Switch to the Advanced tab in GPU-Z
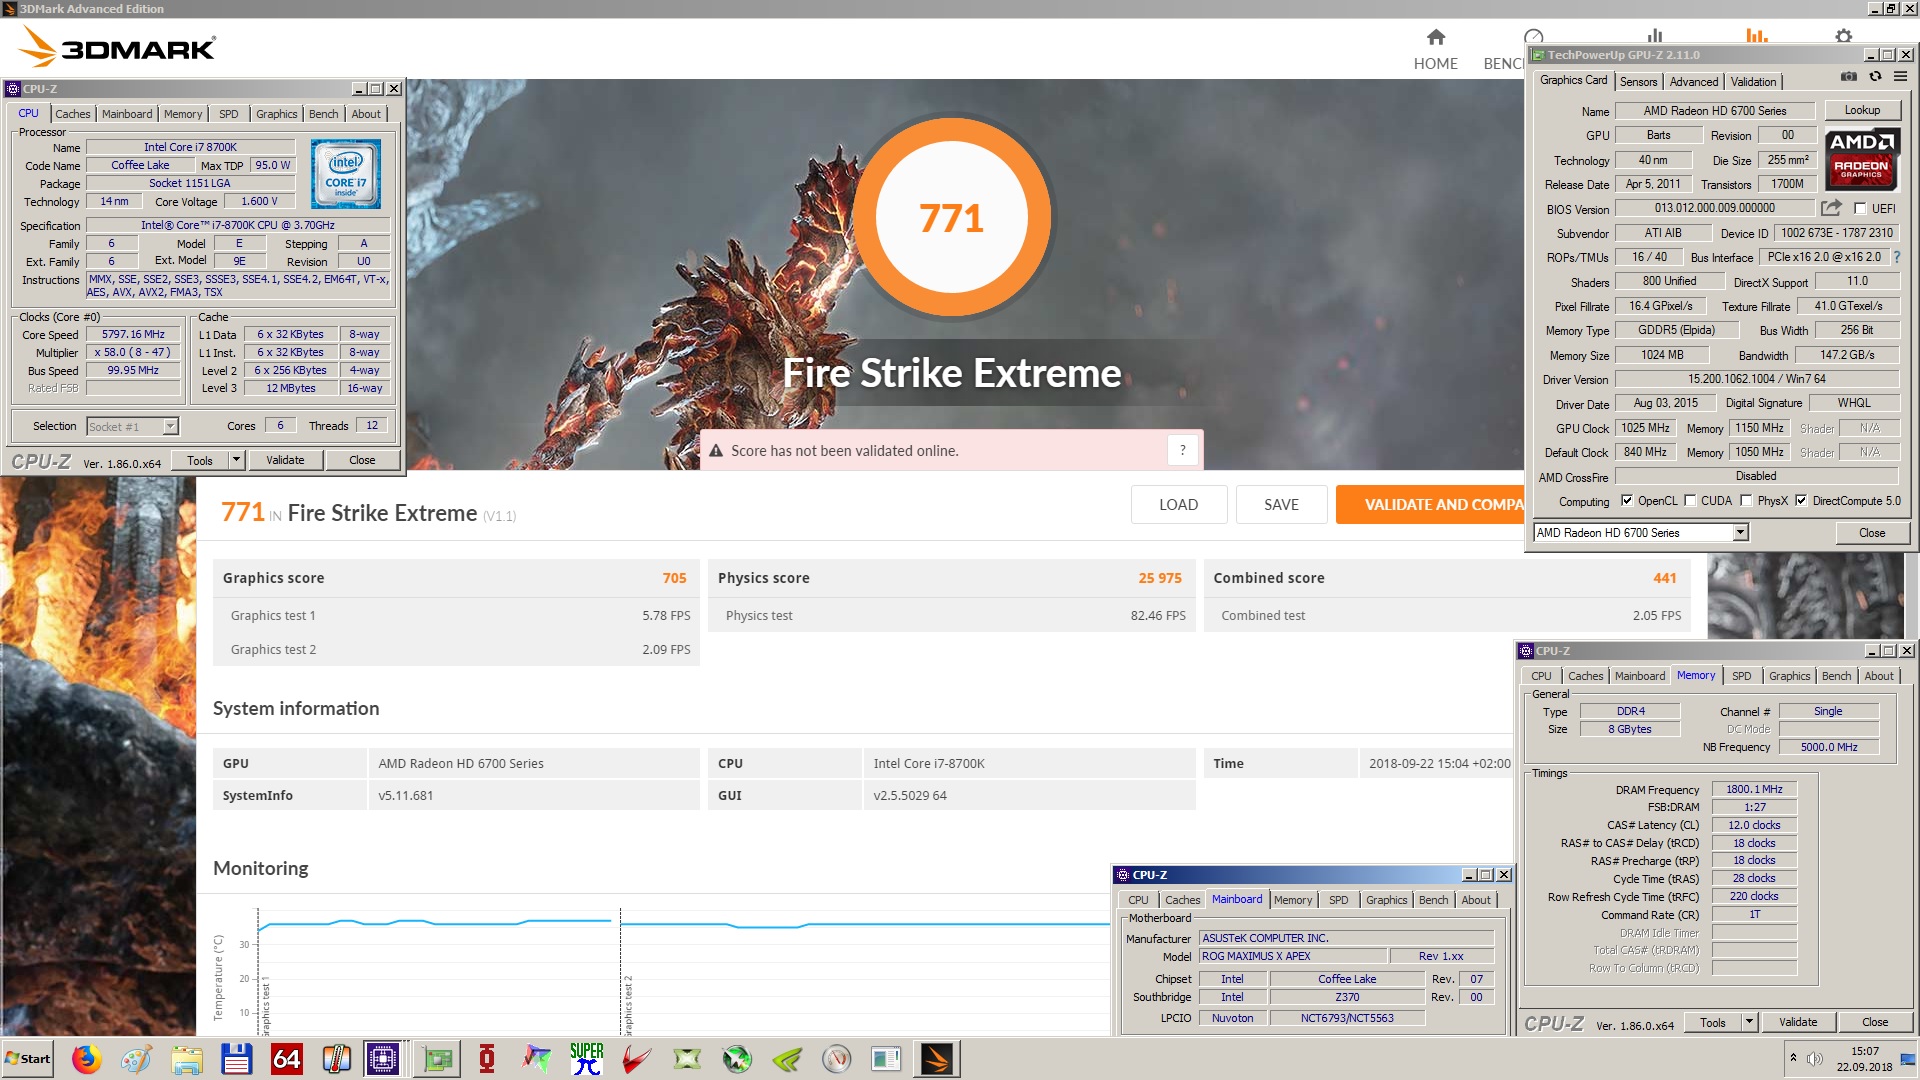The width and height of the screenshot is (1920, 1080). [1693, 82]
